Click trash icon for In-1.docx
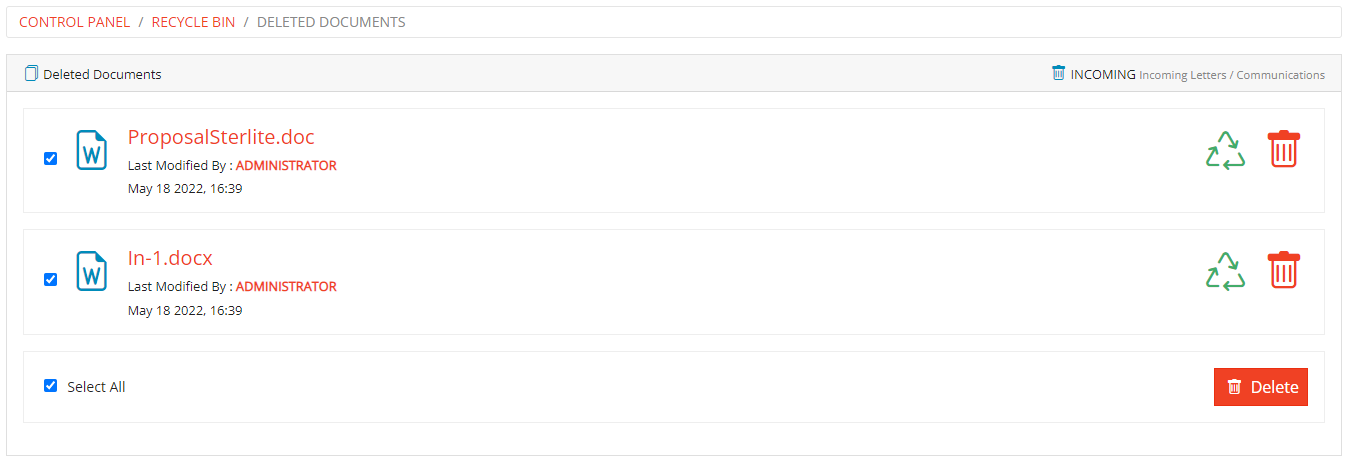 (1283, 270)
